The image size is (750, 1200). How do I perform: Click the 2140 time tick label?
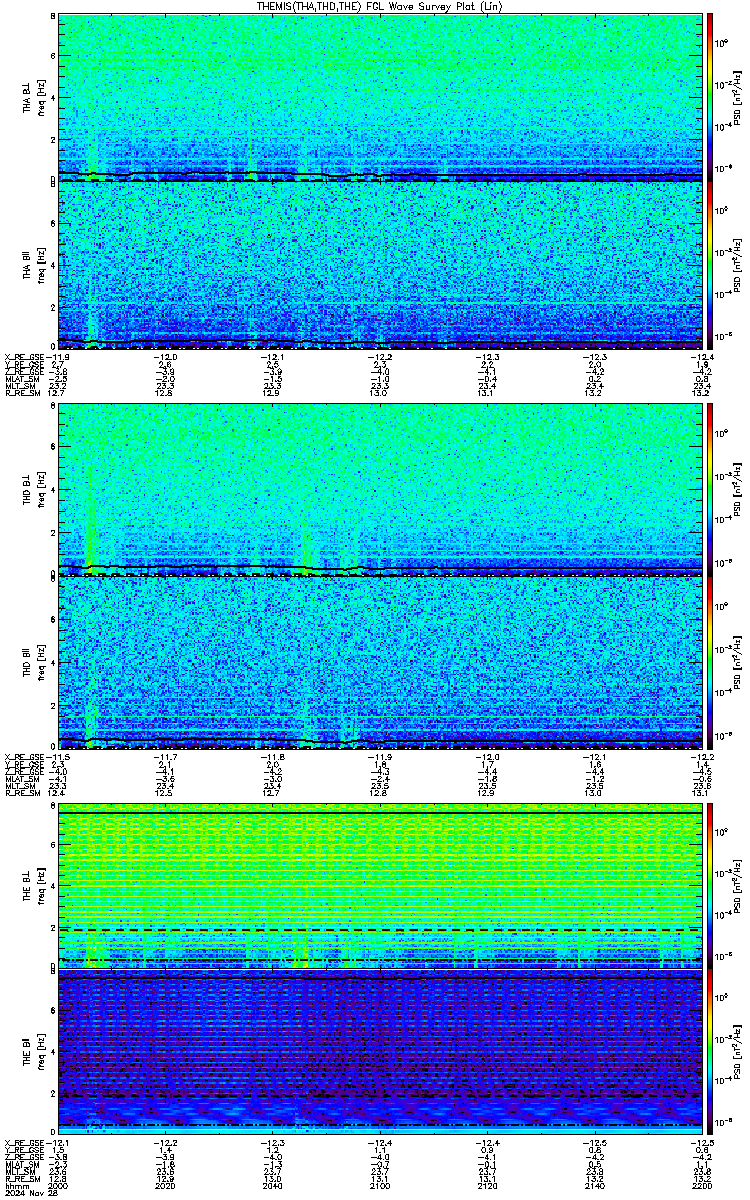click(595, 1186)
